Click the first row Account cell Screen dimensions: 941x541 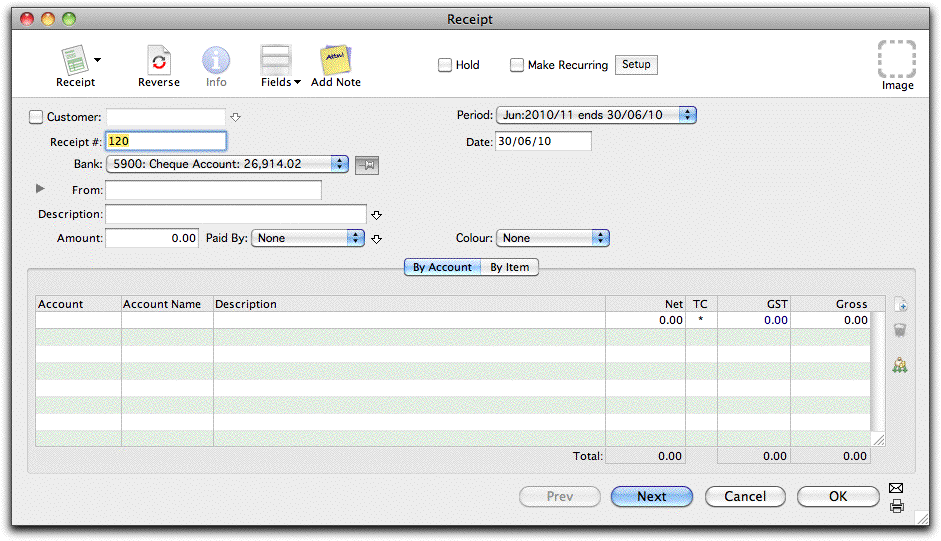78,320
